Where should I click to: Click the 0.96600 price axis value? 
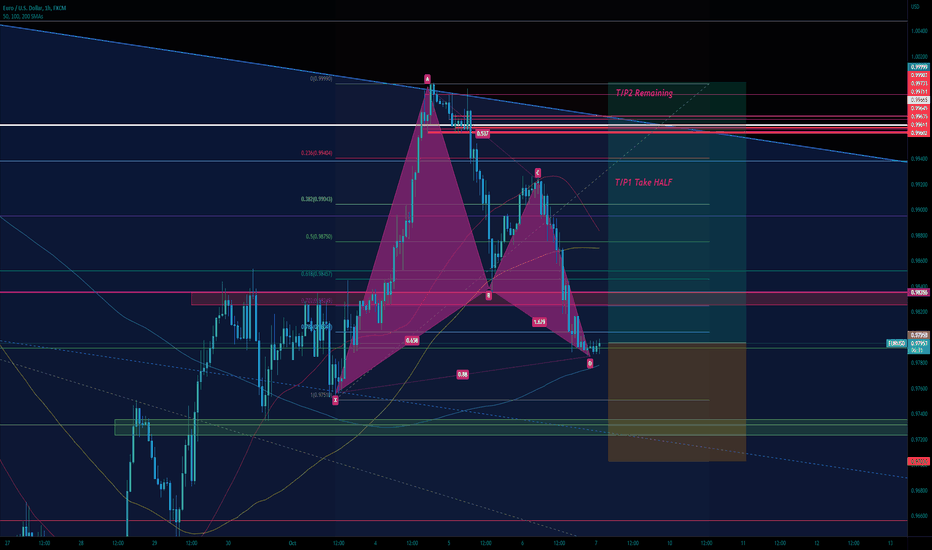[x=919, y=516]
